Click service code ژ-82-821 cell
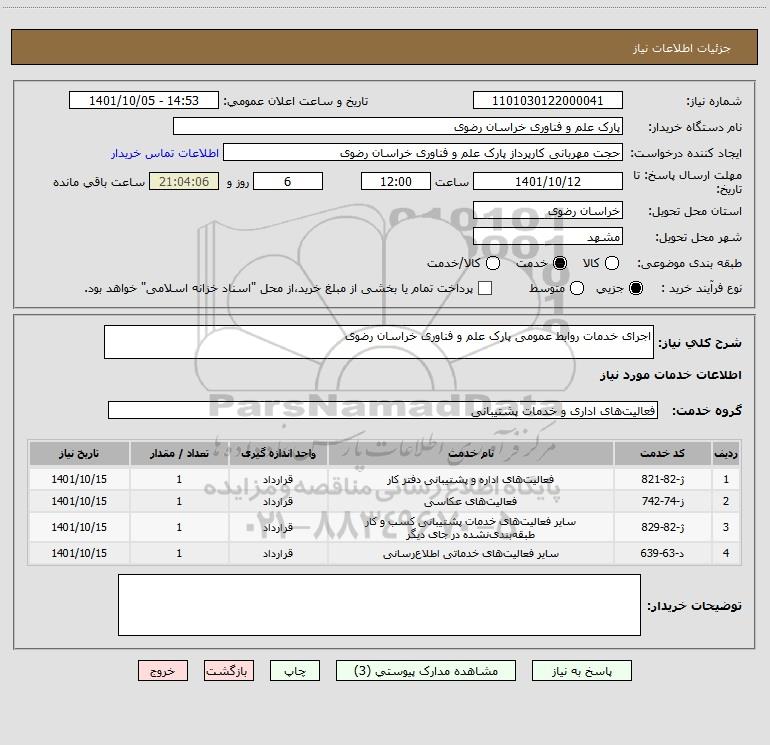The height and width of the screenshot is (745, 770). pyautogui.click(x=662, y=479)
